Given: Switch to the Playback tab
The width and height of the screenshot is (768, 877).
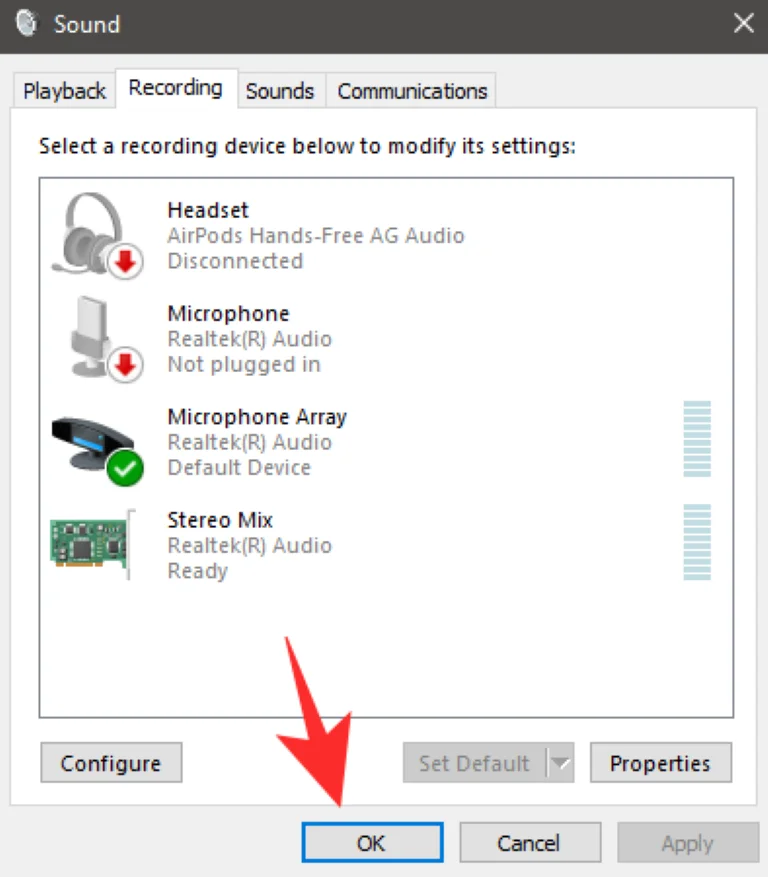Looking at the screenshot, I should (x=64, y=91).
